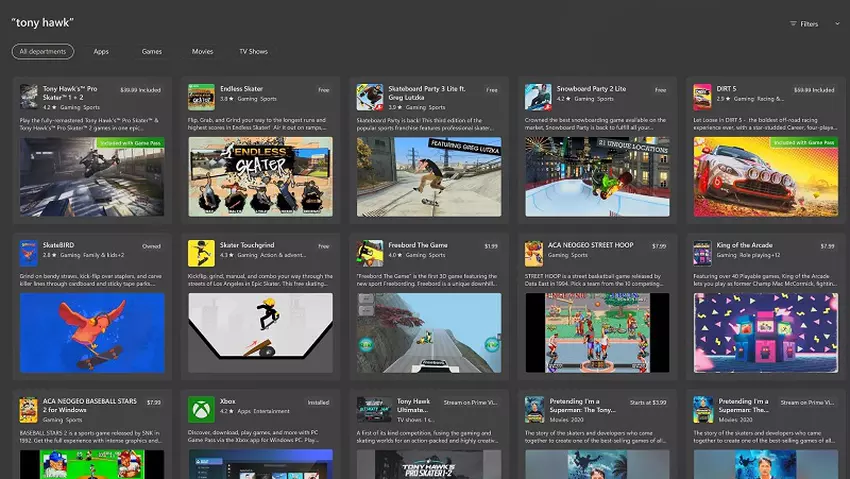Switch to the TV Shows tab

point(253,51)
